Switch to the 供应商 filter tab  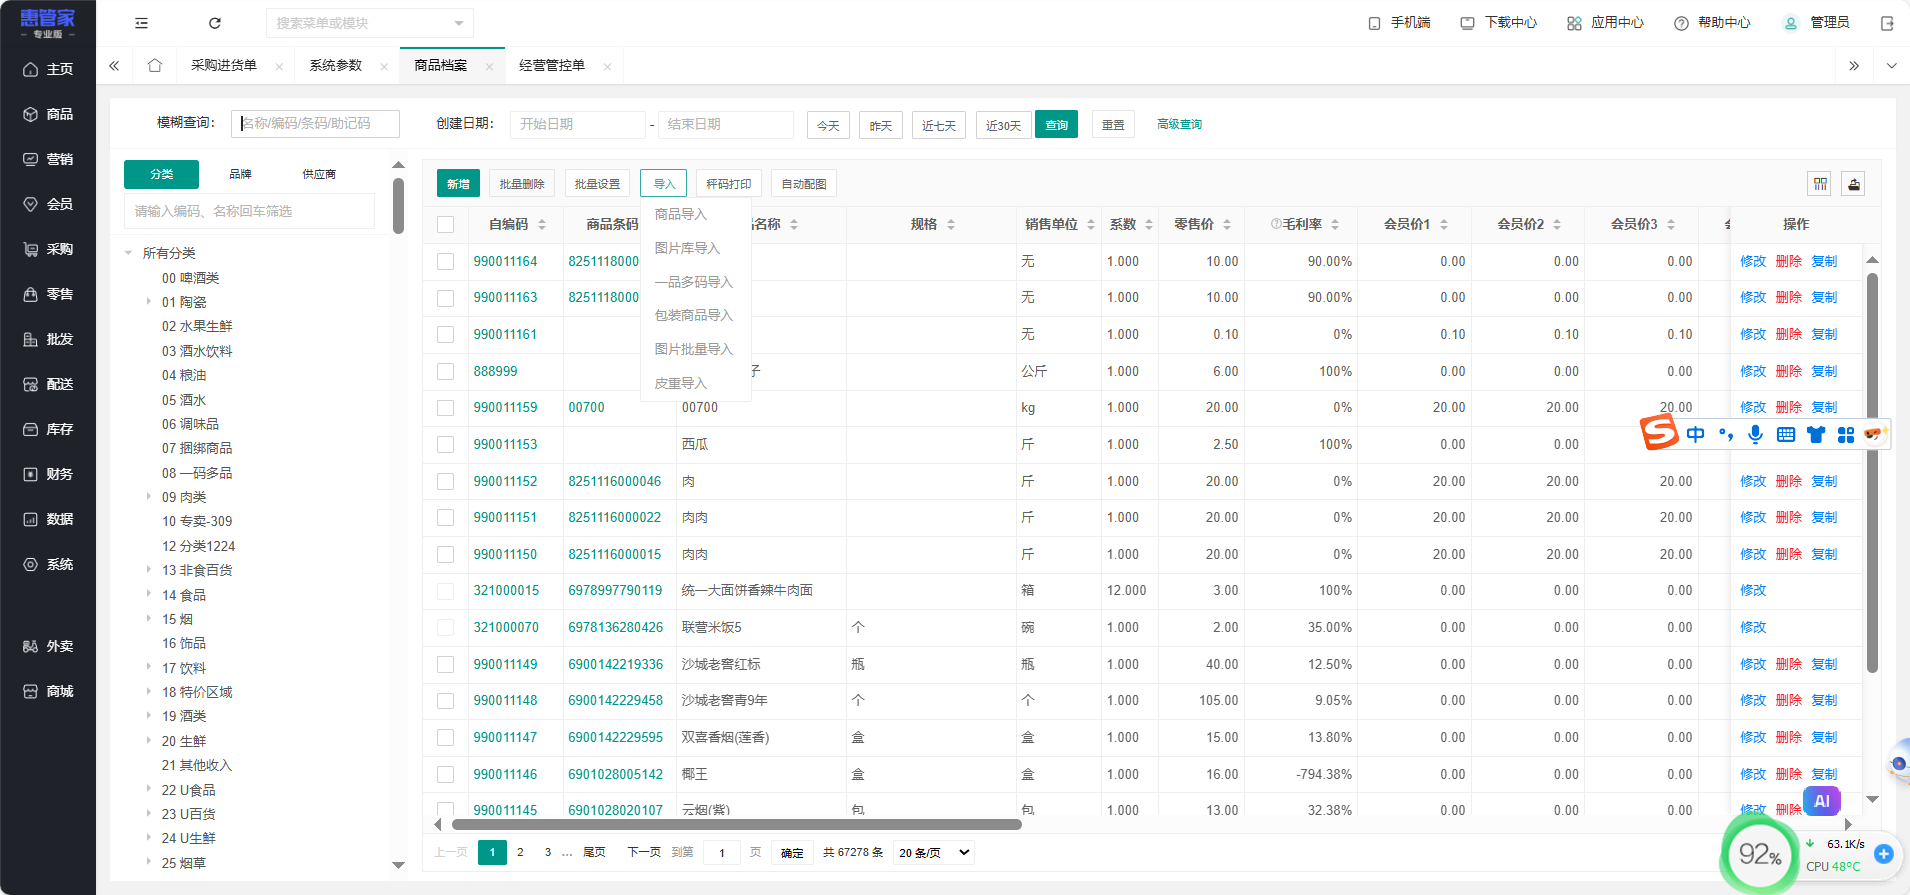pyautogui.click(x=319, y=174)
